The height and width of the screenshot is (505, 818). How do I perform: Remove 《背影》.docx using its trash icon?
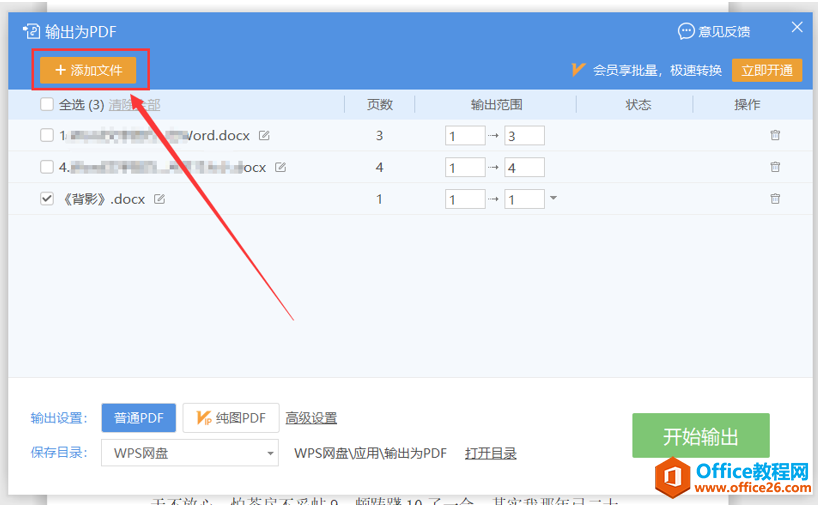[x=775, y=199]
